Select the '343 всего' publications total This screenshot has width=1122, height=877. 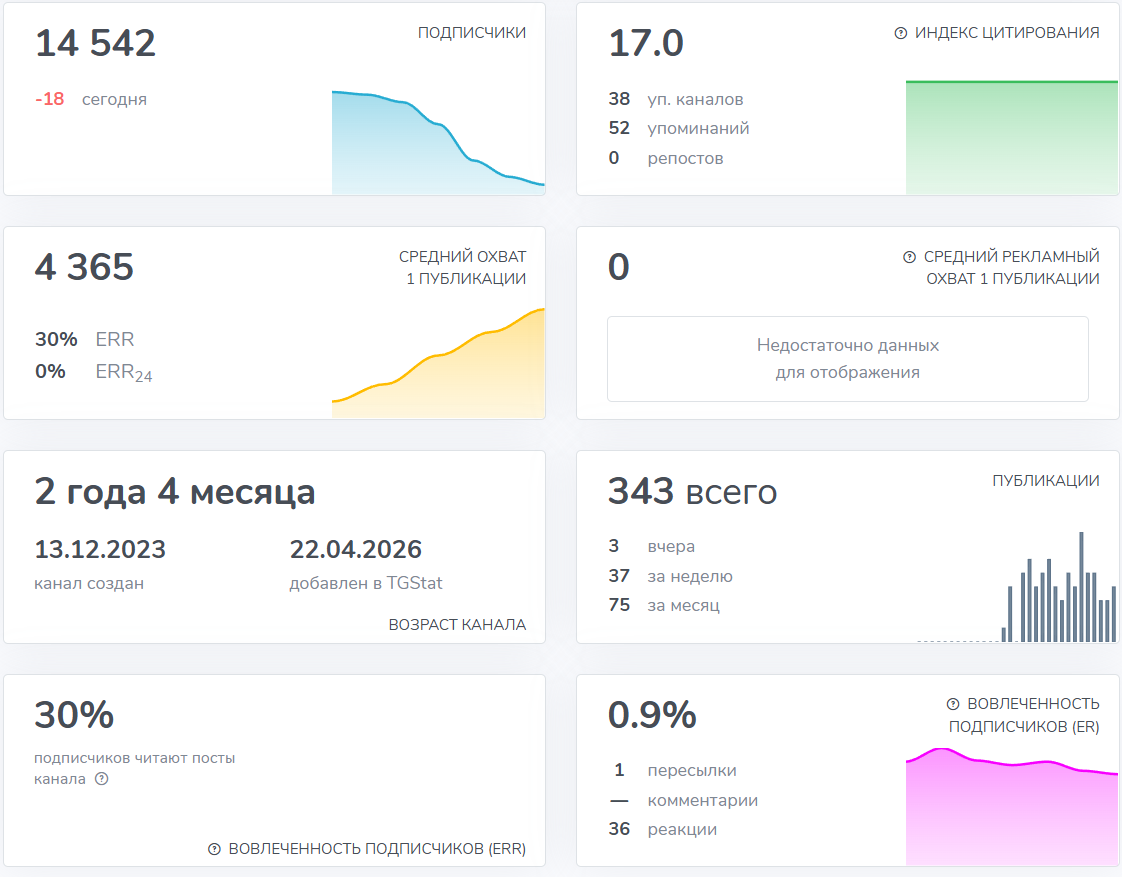[x=692, y=491]
